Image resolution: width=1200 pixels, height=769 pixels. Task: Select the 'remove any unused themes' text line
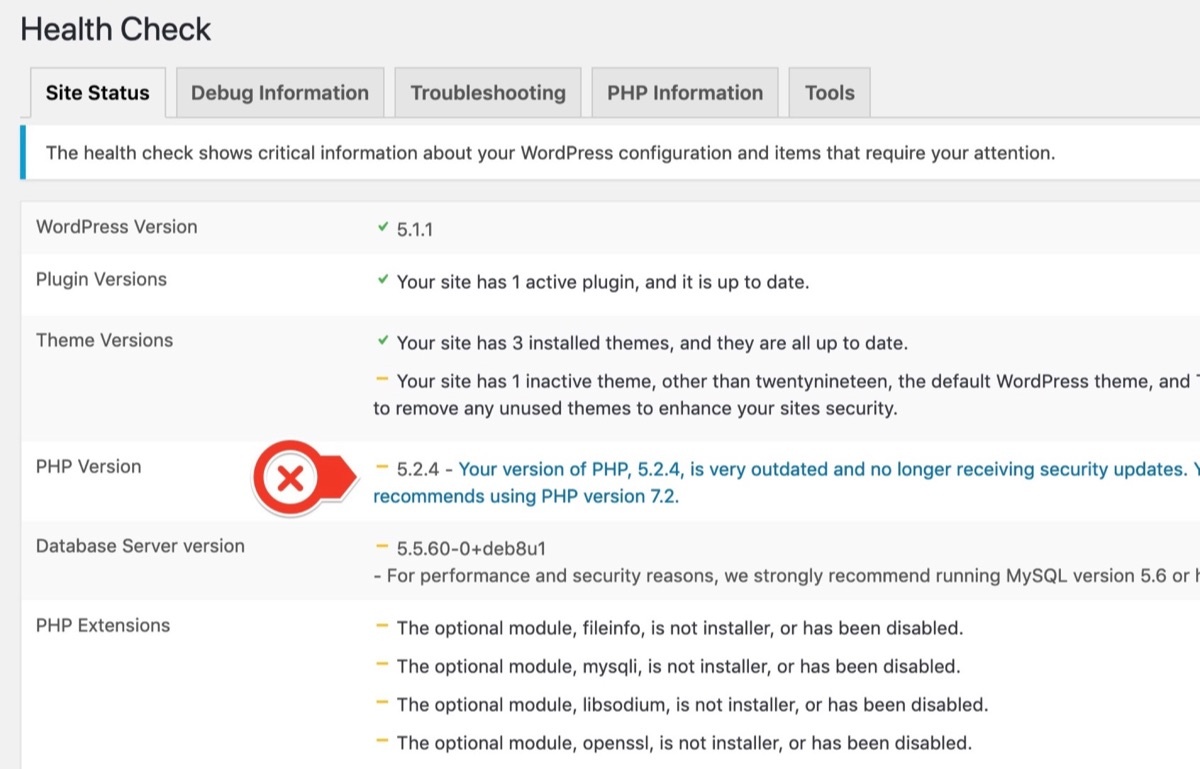(635, 408)
